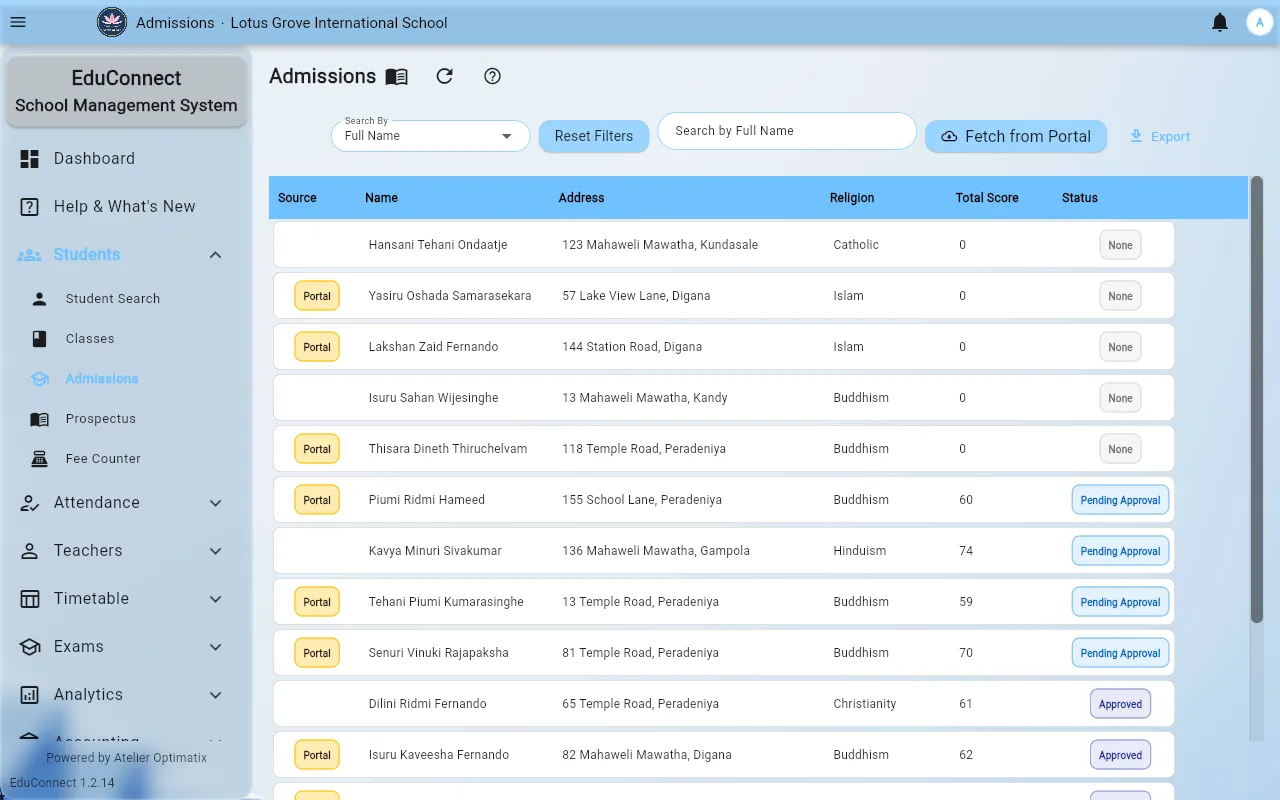This screenshot has height=800, width=1280.
Task: Click Approved status for Dilini Ridmi Fernando
Action: tap(1120, 704)
